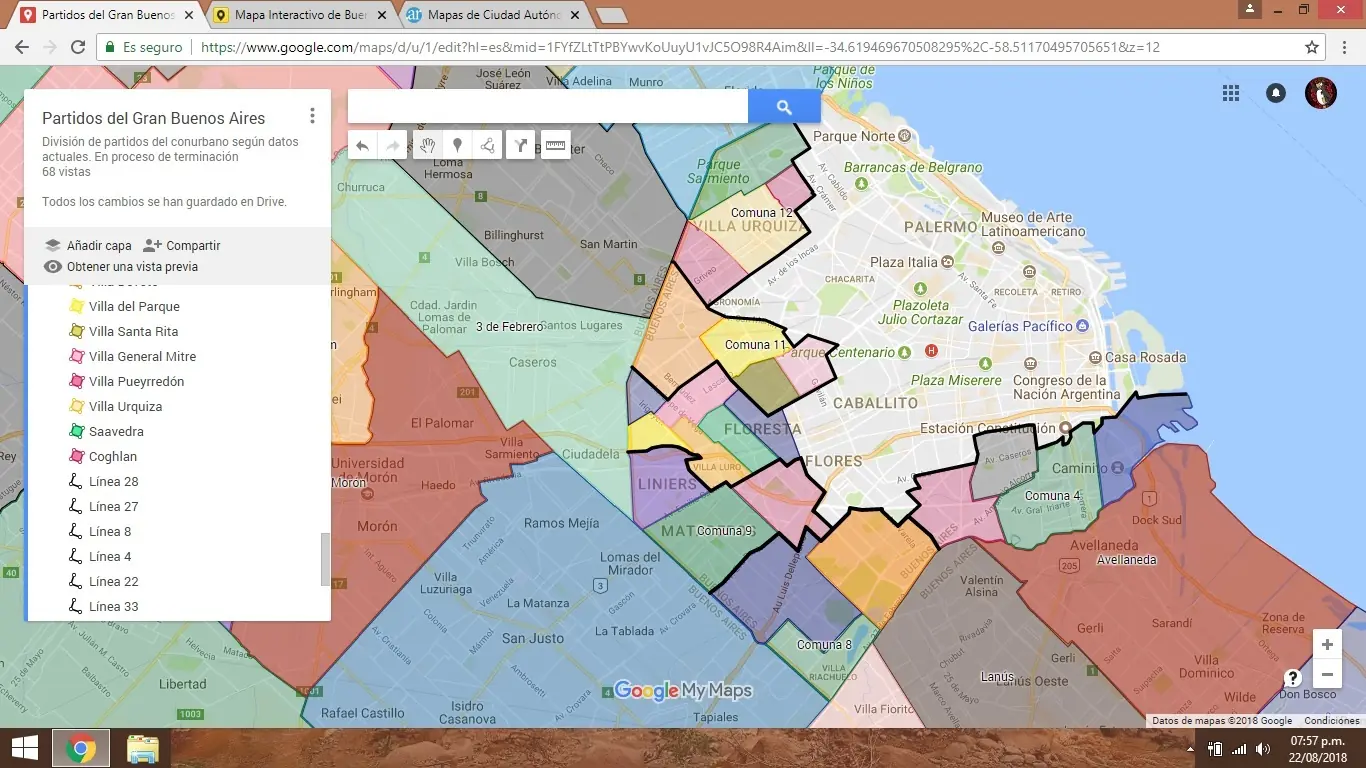Activate the measure distances ruler tool
1366x768 pixels.
(x=555, y=146)
